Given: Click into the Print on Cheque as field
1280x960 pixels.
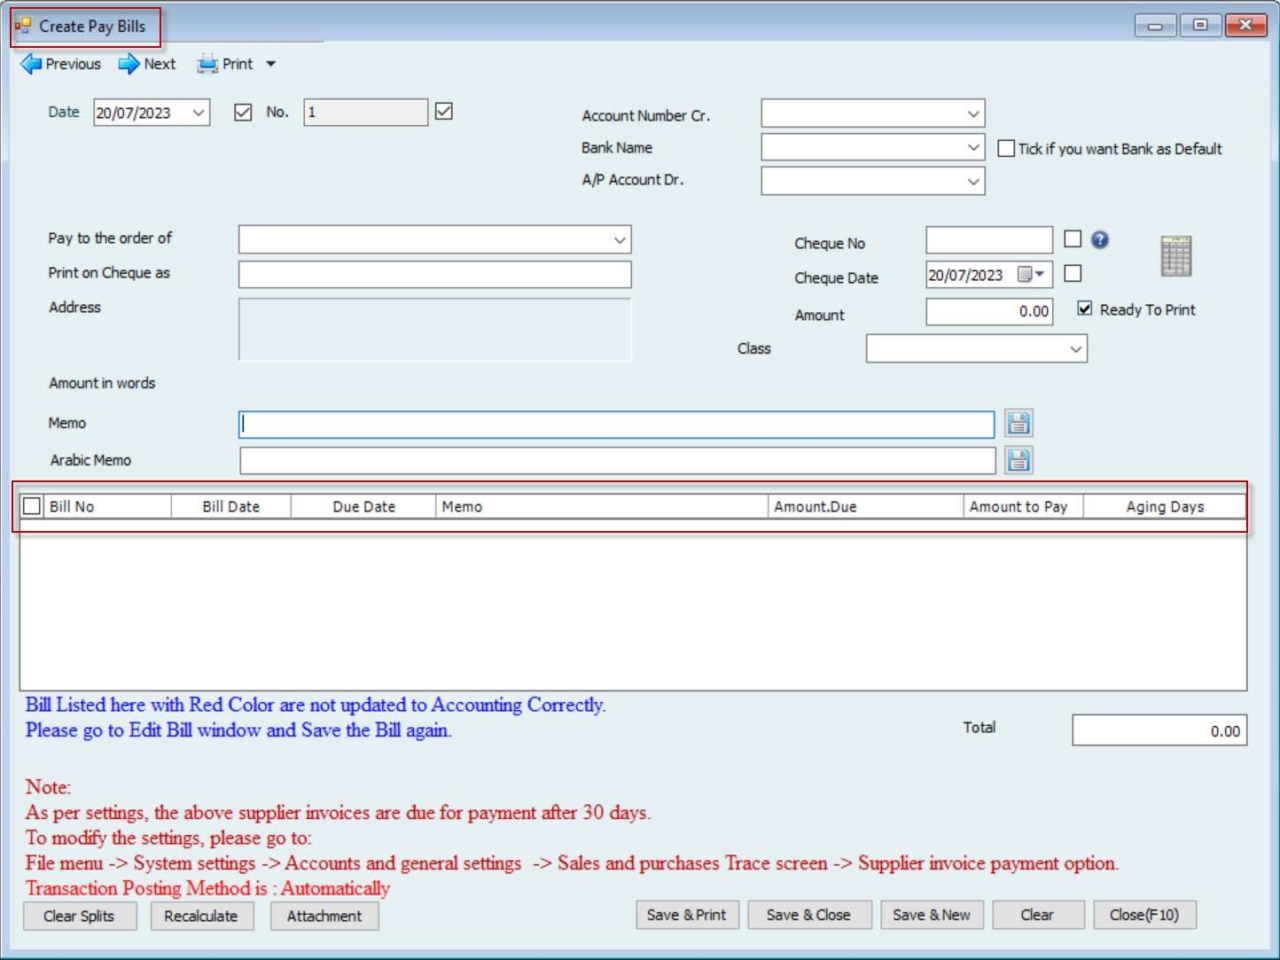Looking at the screenshot, I should click(434, 274).
